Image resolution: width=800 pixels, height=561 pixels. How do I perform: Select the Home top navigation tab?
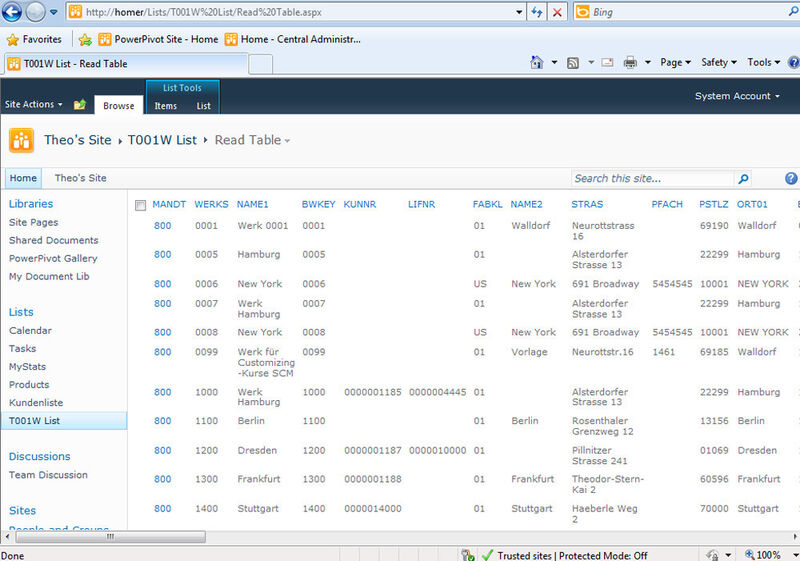pos(23,178)
